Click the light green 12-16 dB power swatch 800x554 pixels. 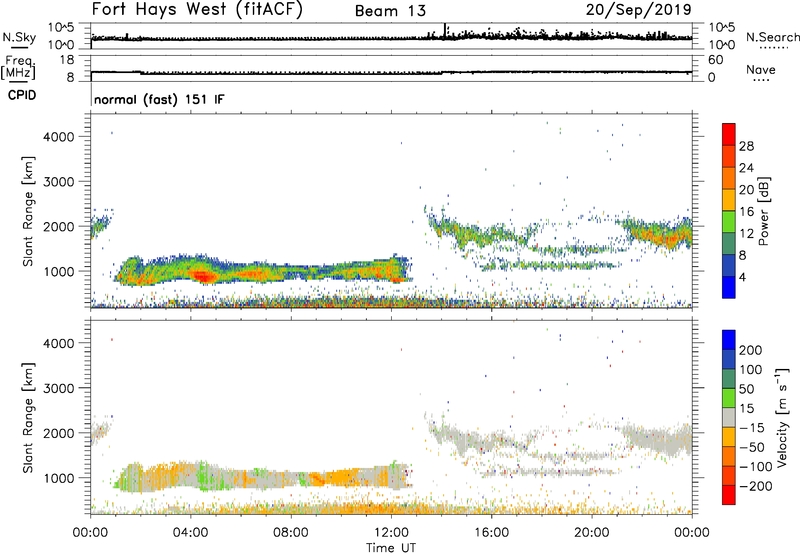729,221
